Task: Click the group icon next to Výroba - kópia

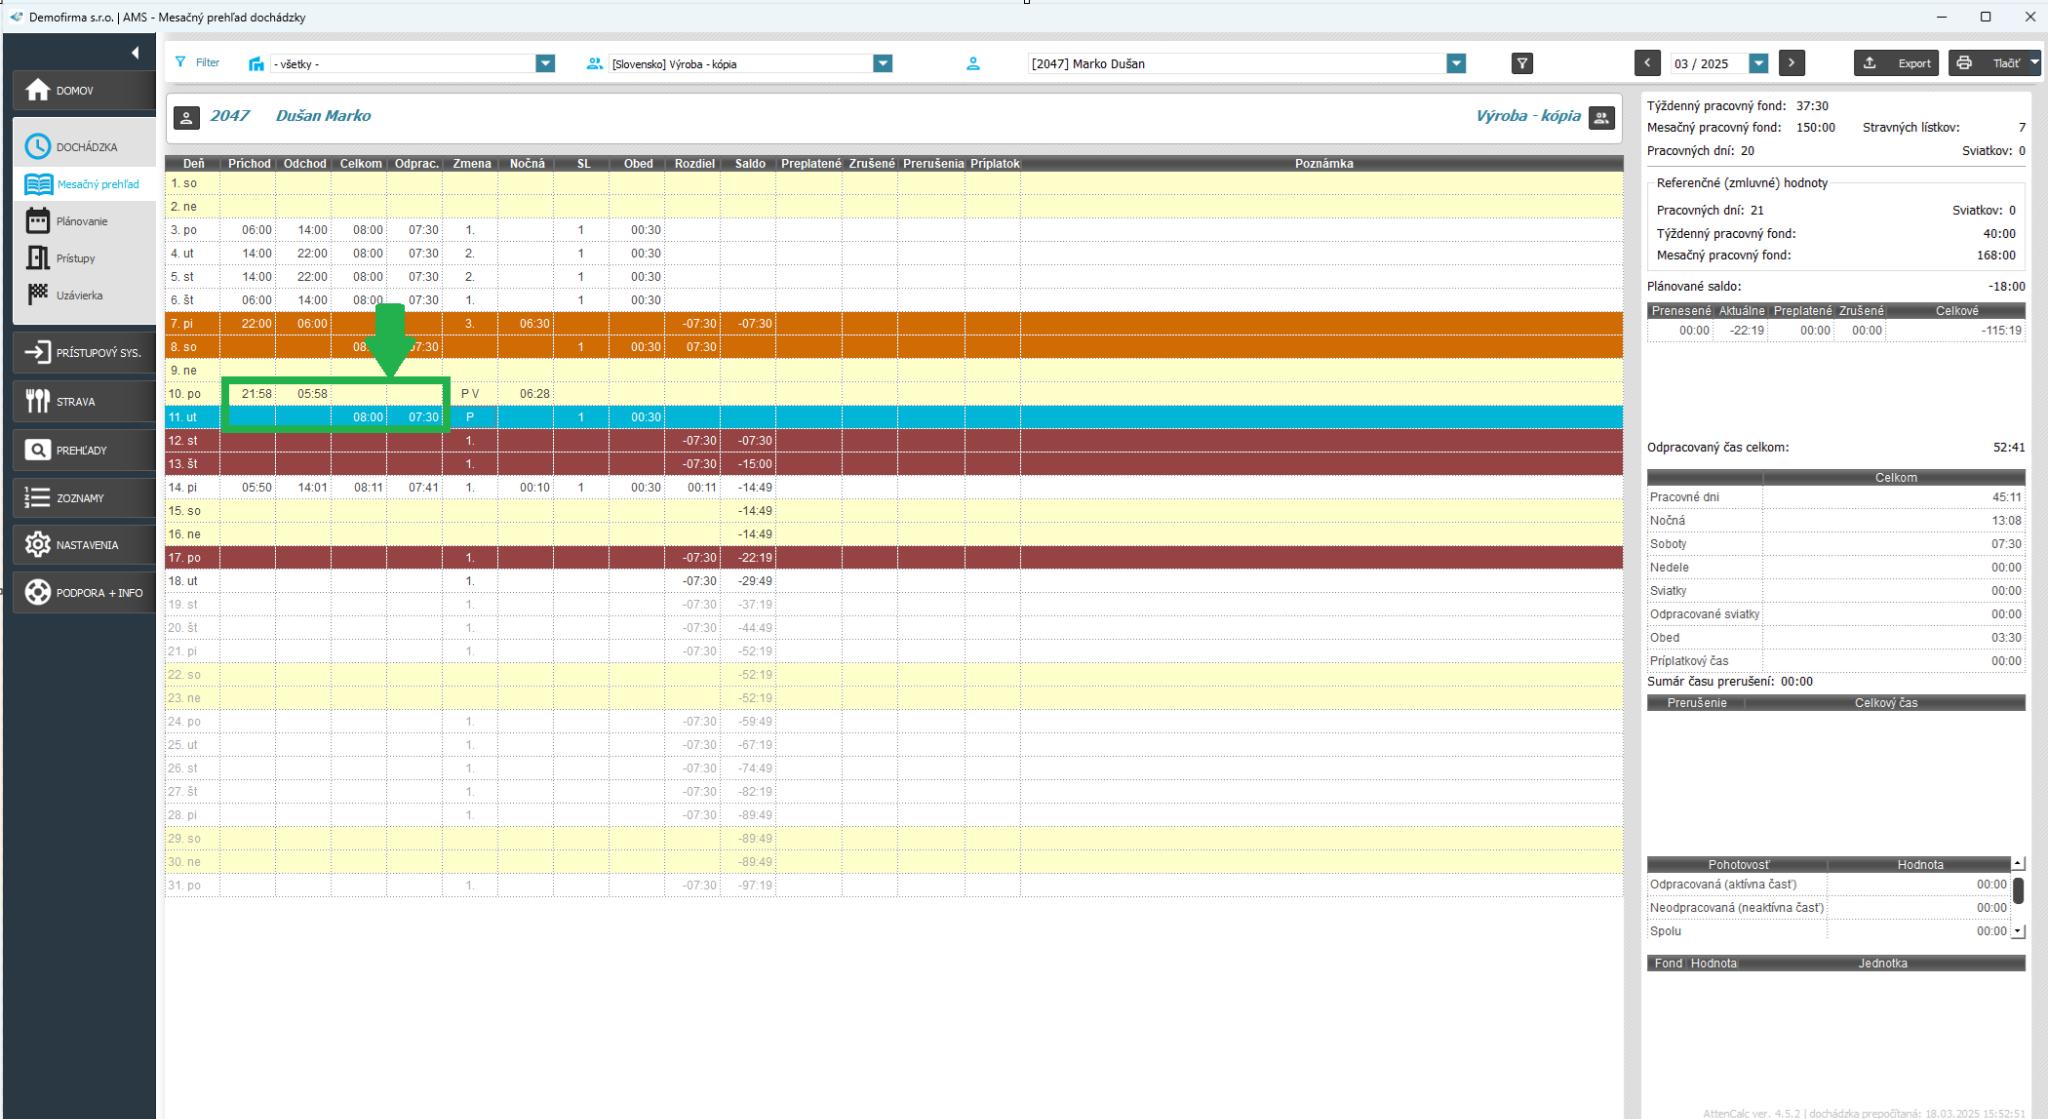Action: tap(1601, 117)
